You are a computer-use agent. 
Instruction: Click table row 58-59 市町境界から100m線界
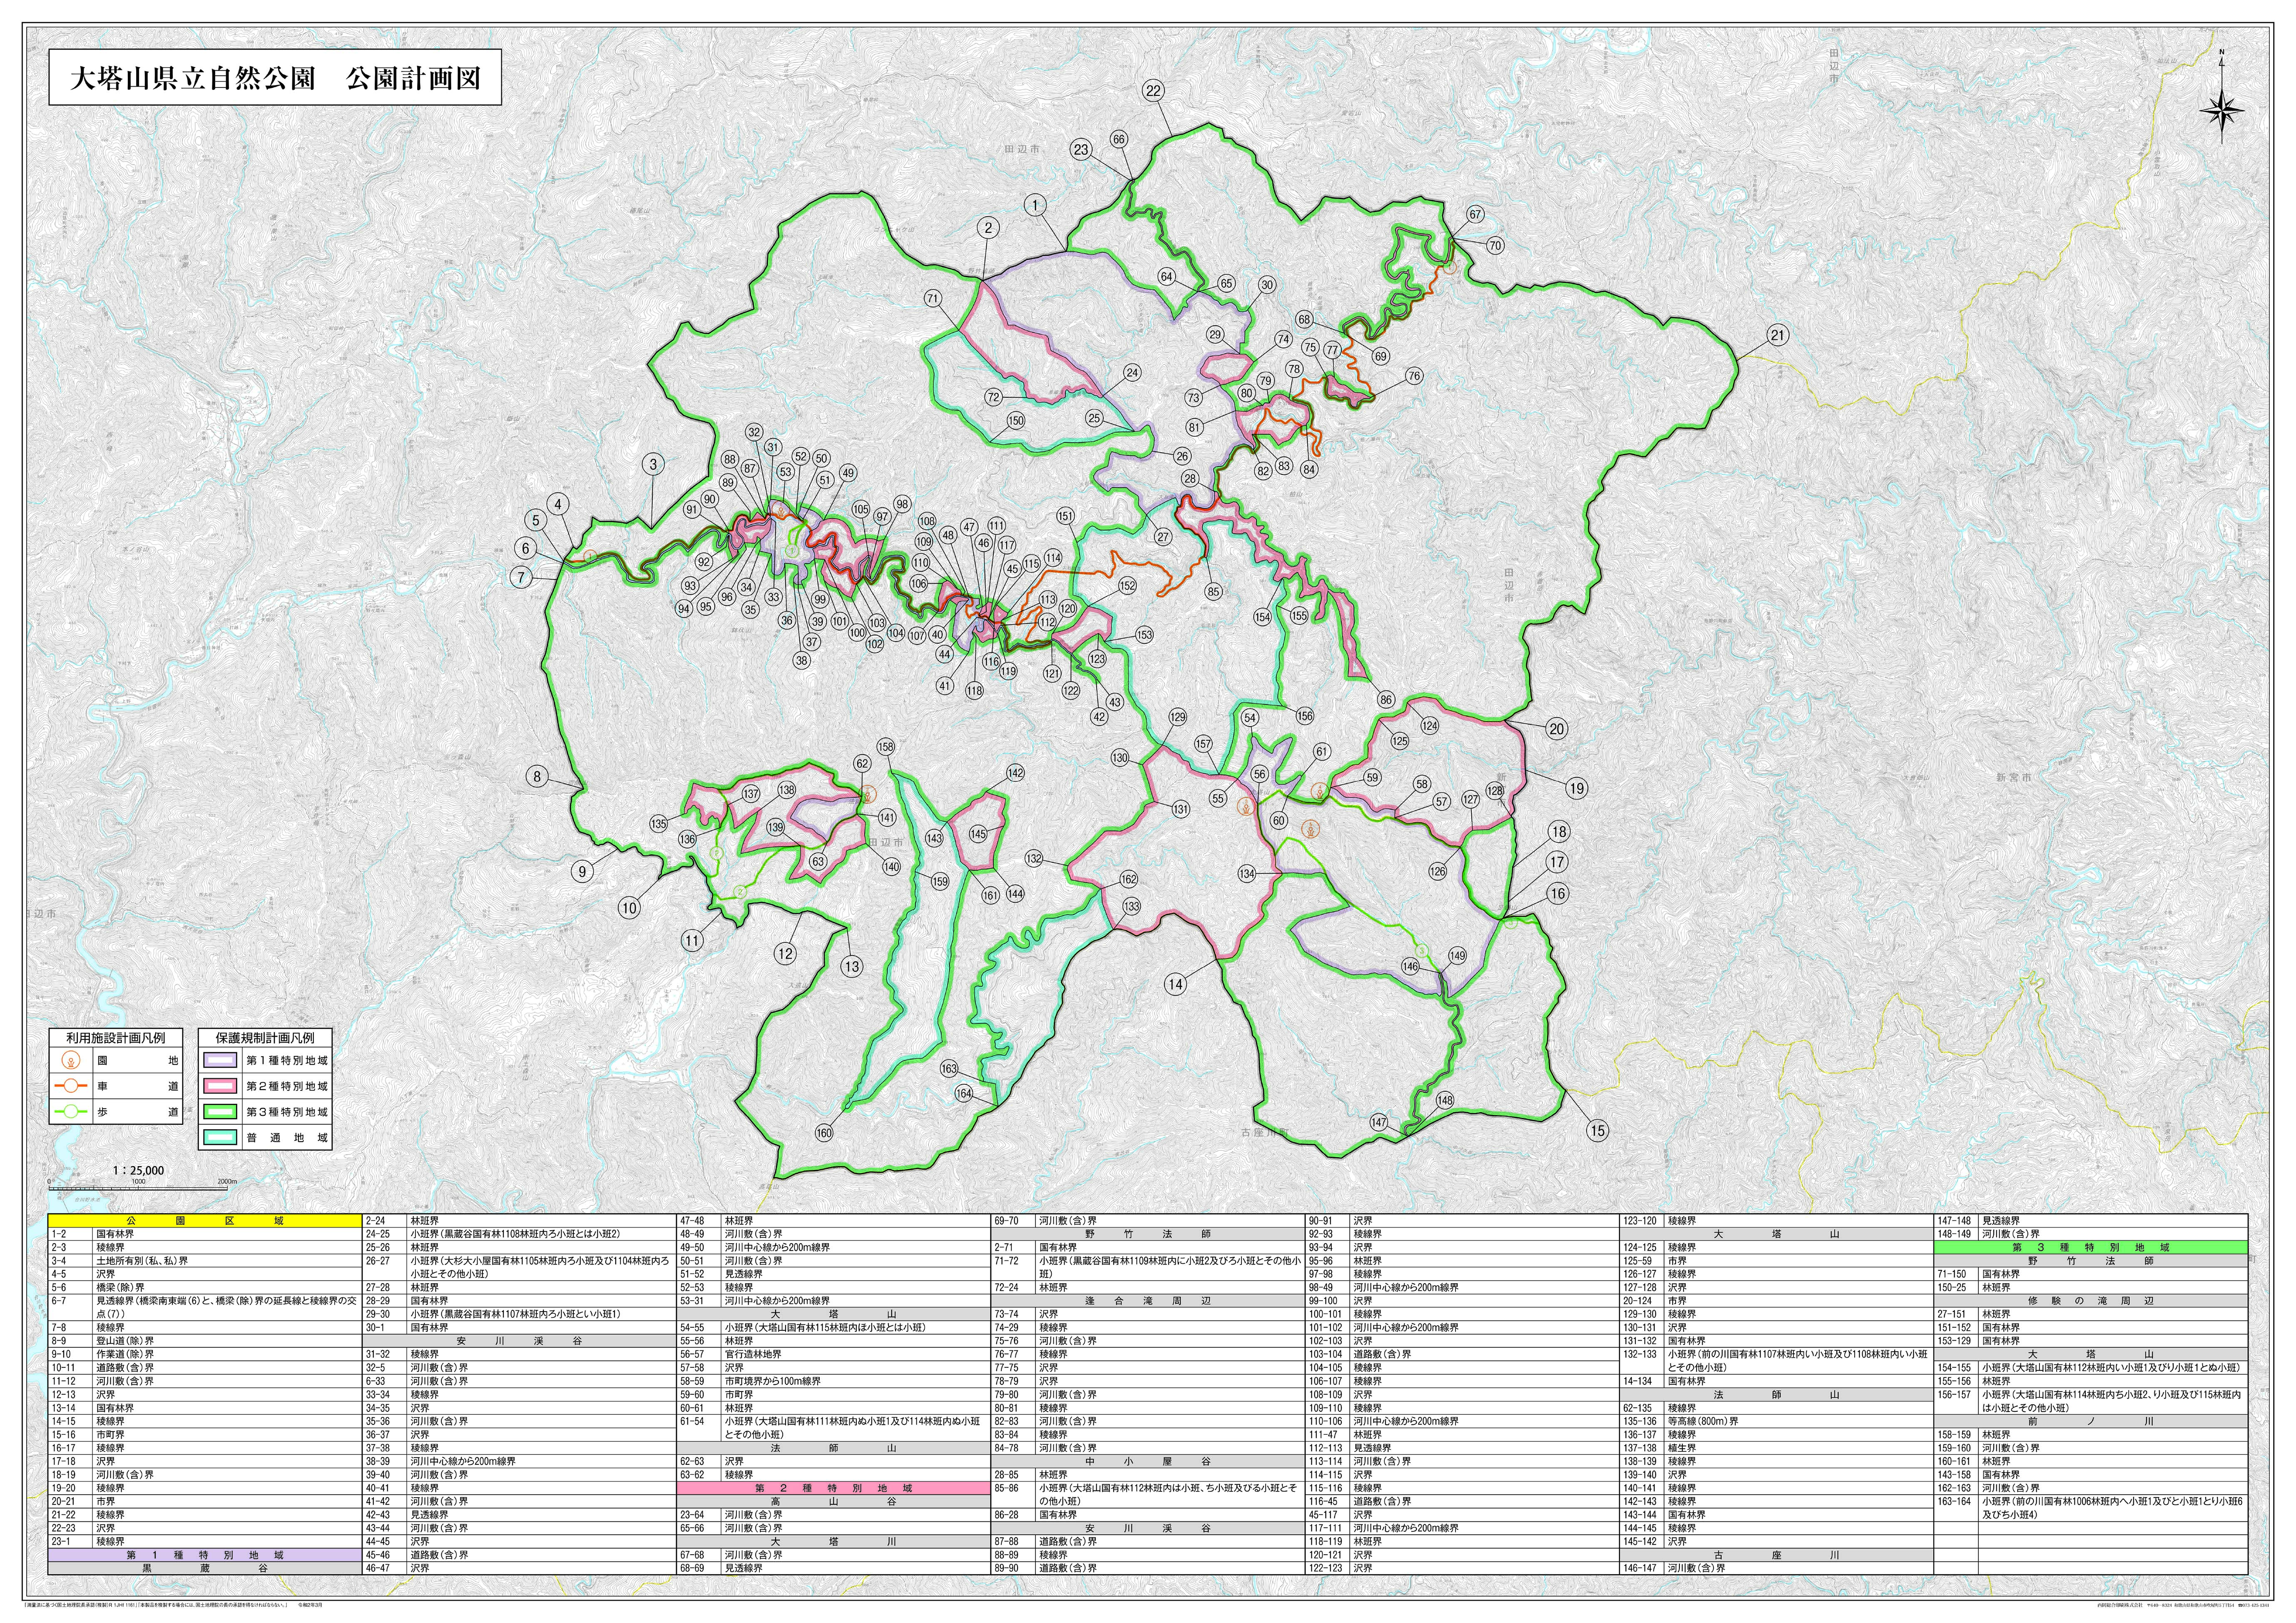click(833, 1381)
